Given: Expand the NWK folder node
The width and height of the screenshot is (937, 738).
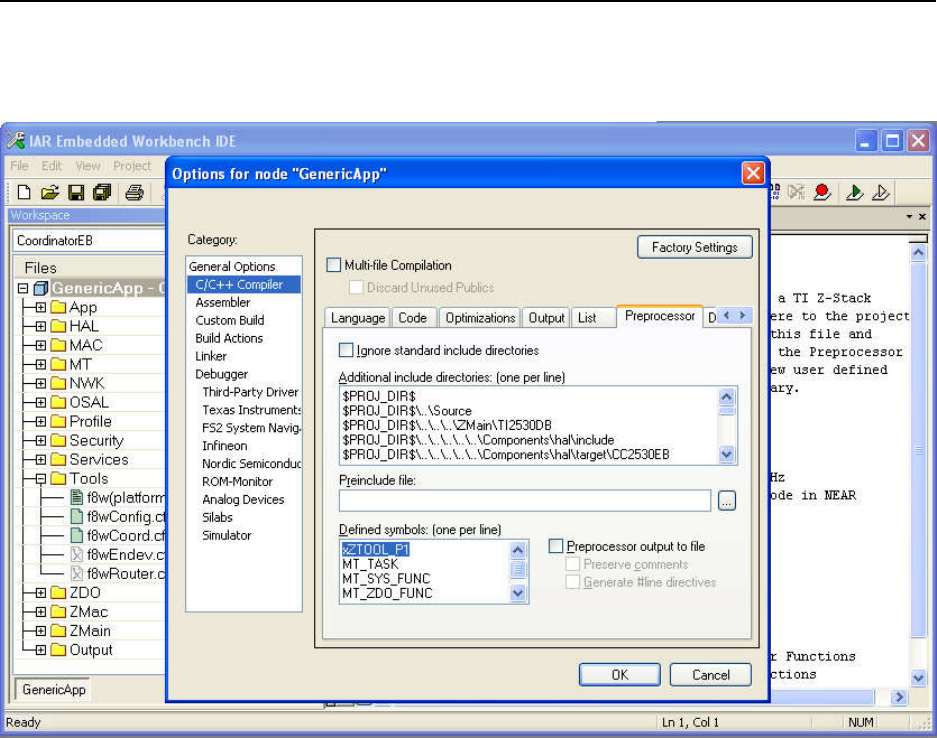Looking at the screenshot, I should (41, 384).
